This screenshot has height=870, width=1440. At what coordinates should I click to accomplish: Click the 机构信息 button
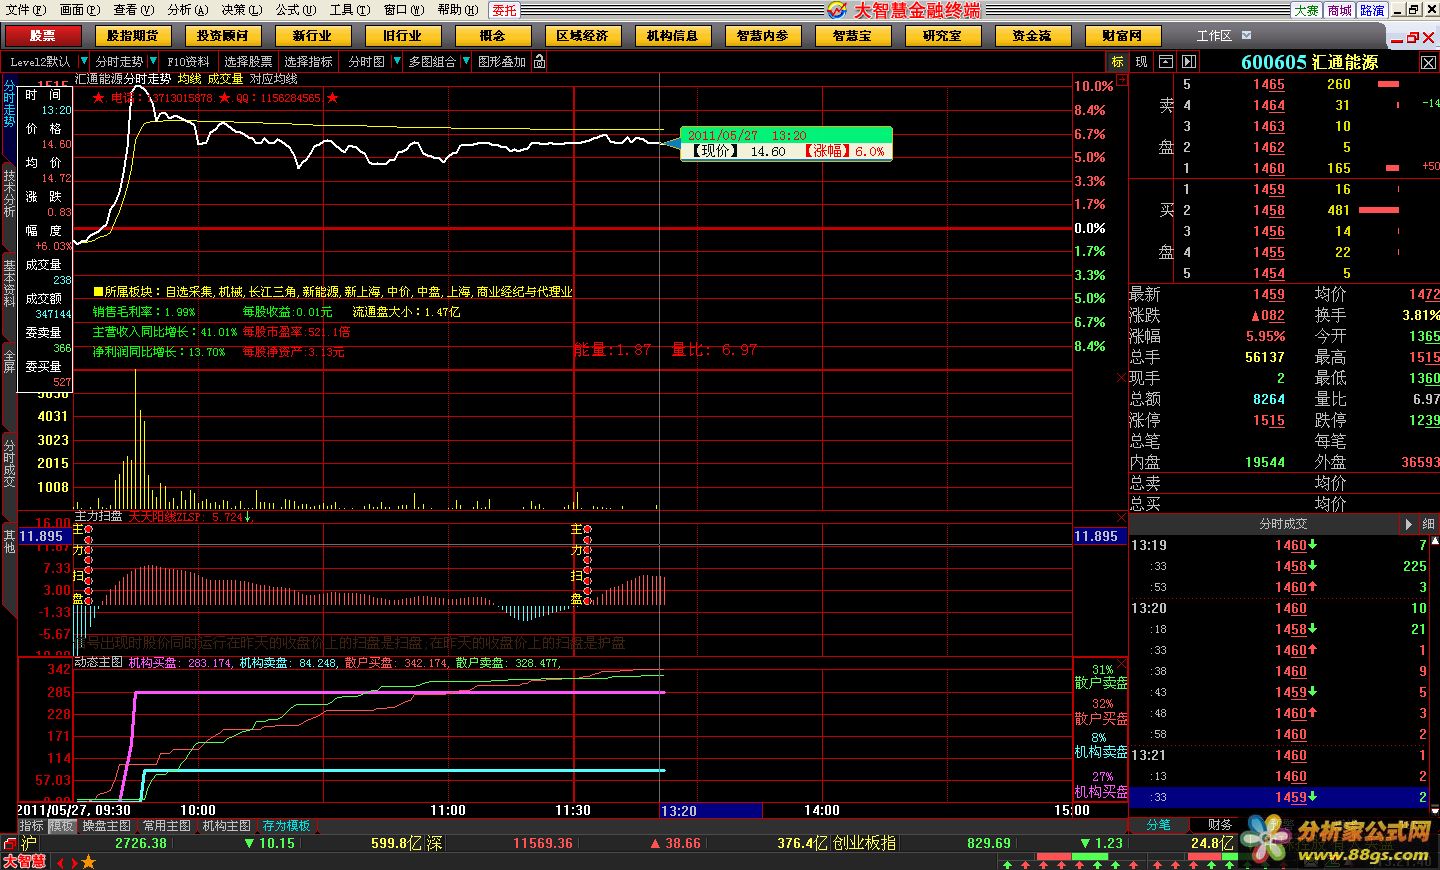pyautogui.click(x=672, y=35)
